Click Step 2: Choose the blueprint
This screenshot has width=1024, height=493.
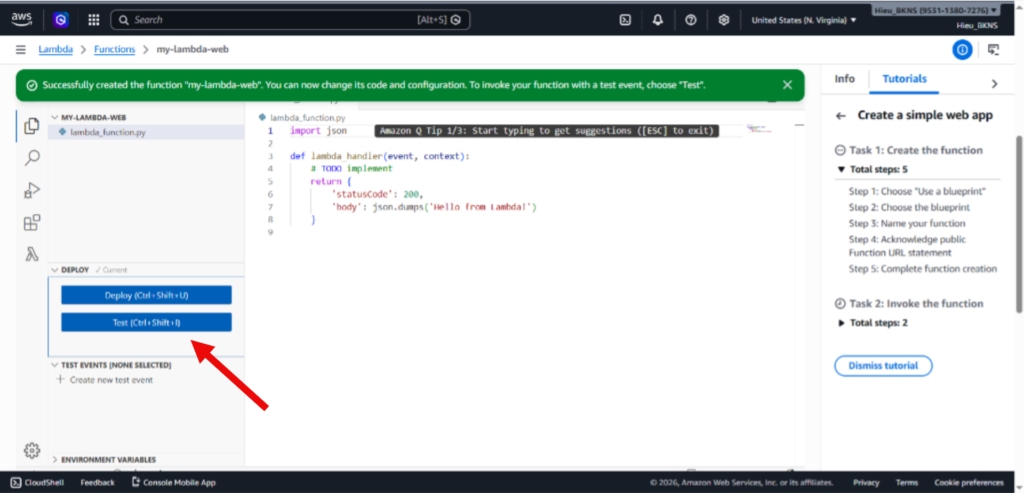909,208
